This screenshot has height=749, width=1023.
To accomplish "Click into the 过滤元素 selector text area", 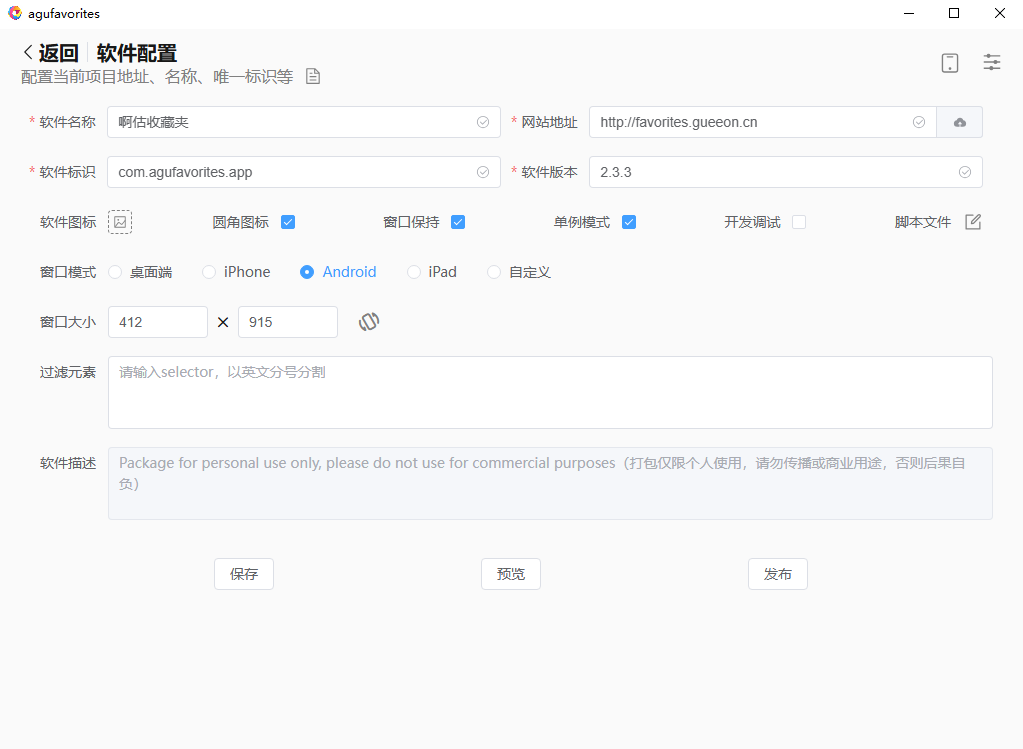I will (550, 392).
